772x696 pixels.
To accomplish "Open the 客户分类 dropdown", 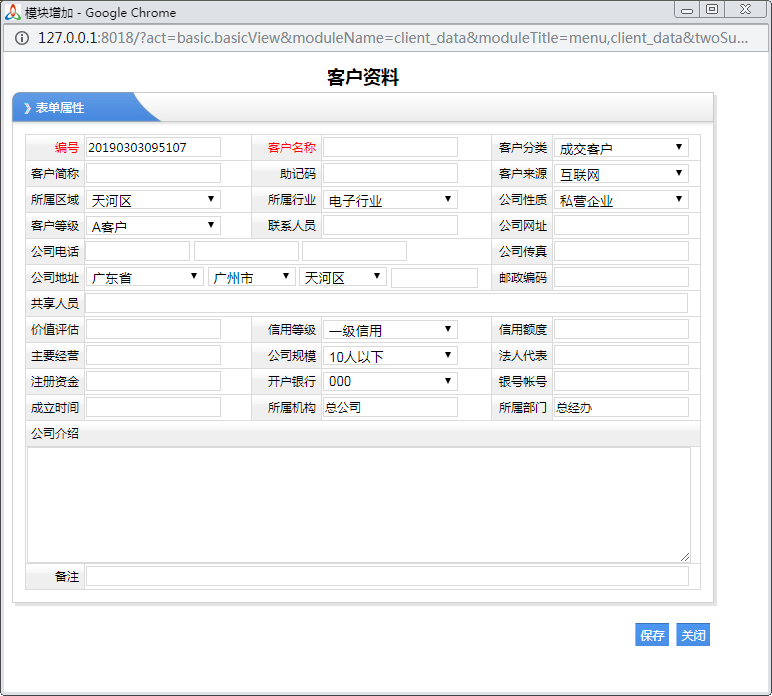I will point(621,148).
